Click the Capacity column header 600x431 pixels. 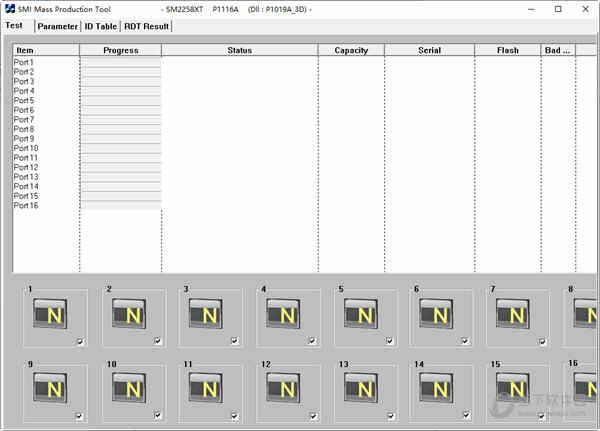point(351,50)
